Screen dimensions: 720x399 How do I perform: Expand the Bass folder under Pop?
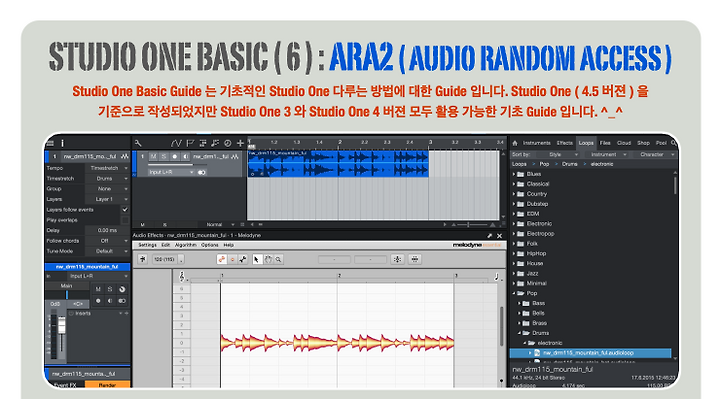(519, 303)
